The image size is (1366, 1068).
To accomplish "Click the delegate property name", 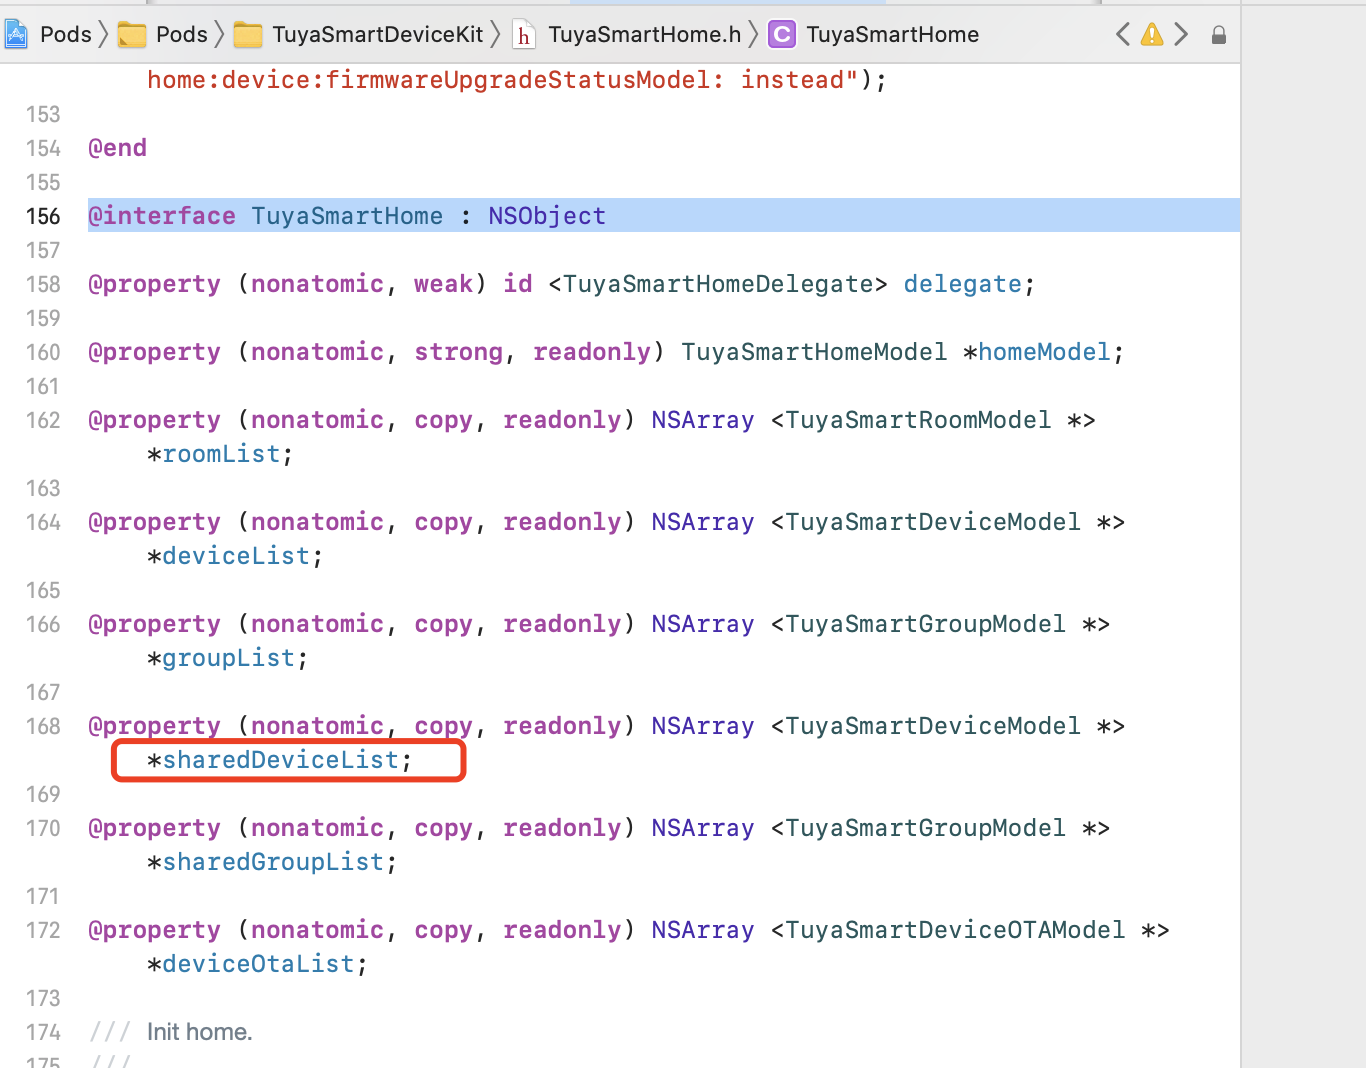I will (963, 284).
